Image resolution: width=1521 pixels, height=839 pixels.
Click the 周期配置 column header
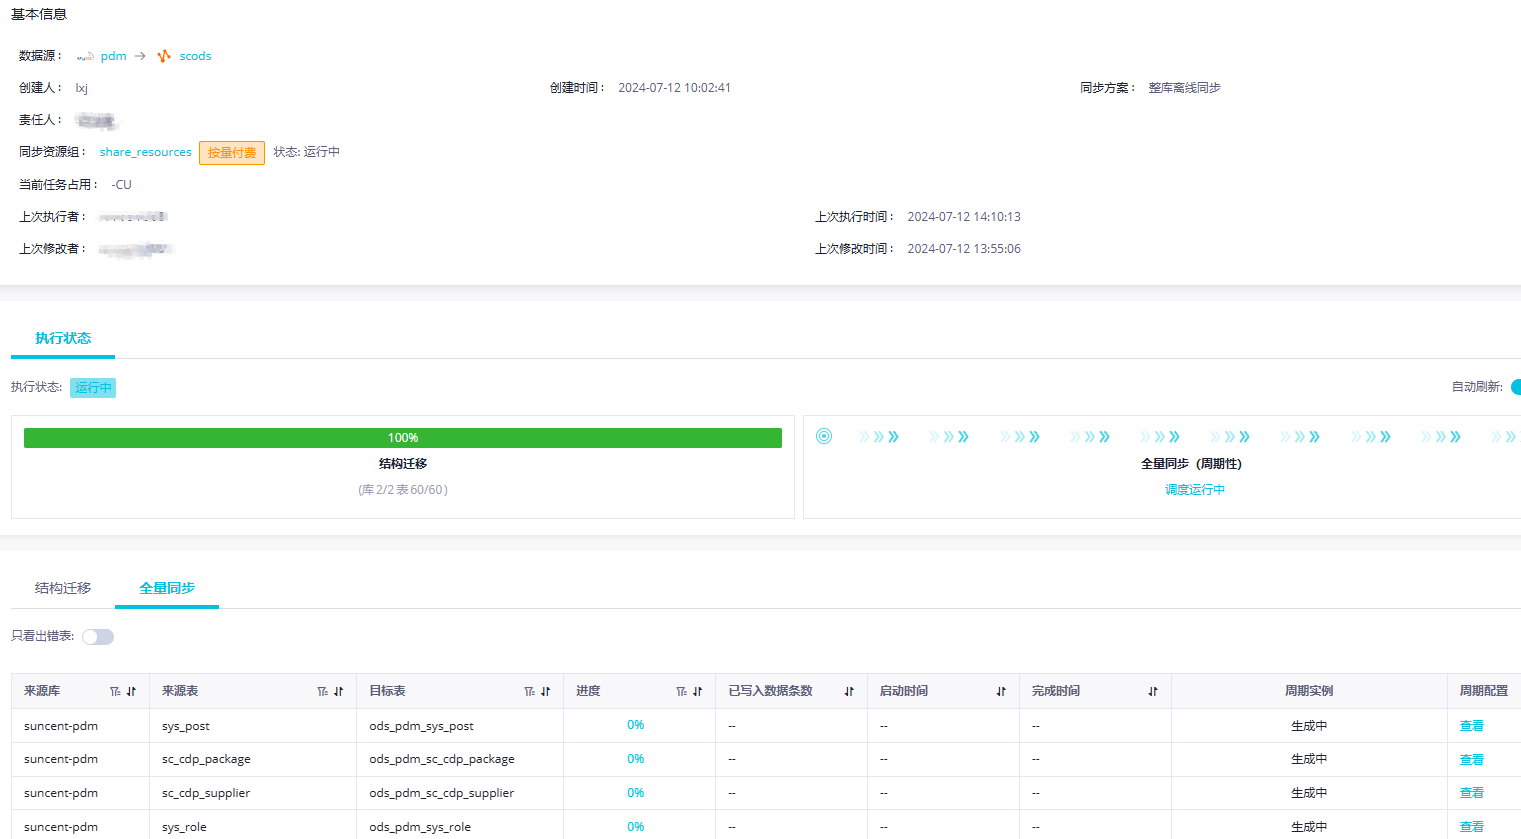click(x=1484, y=691)
